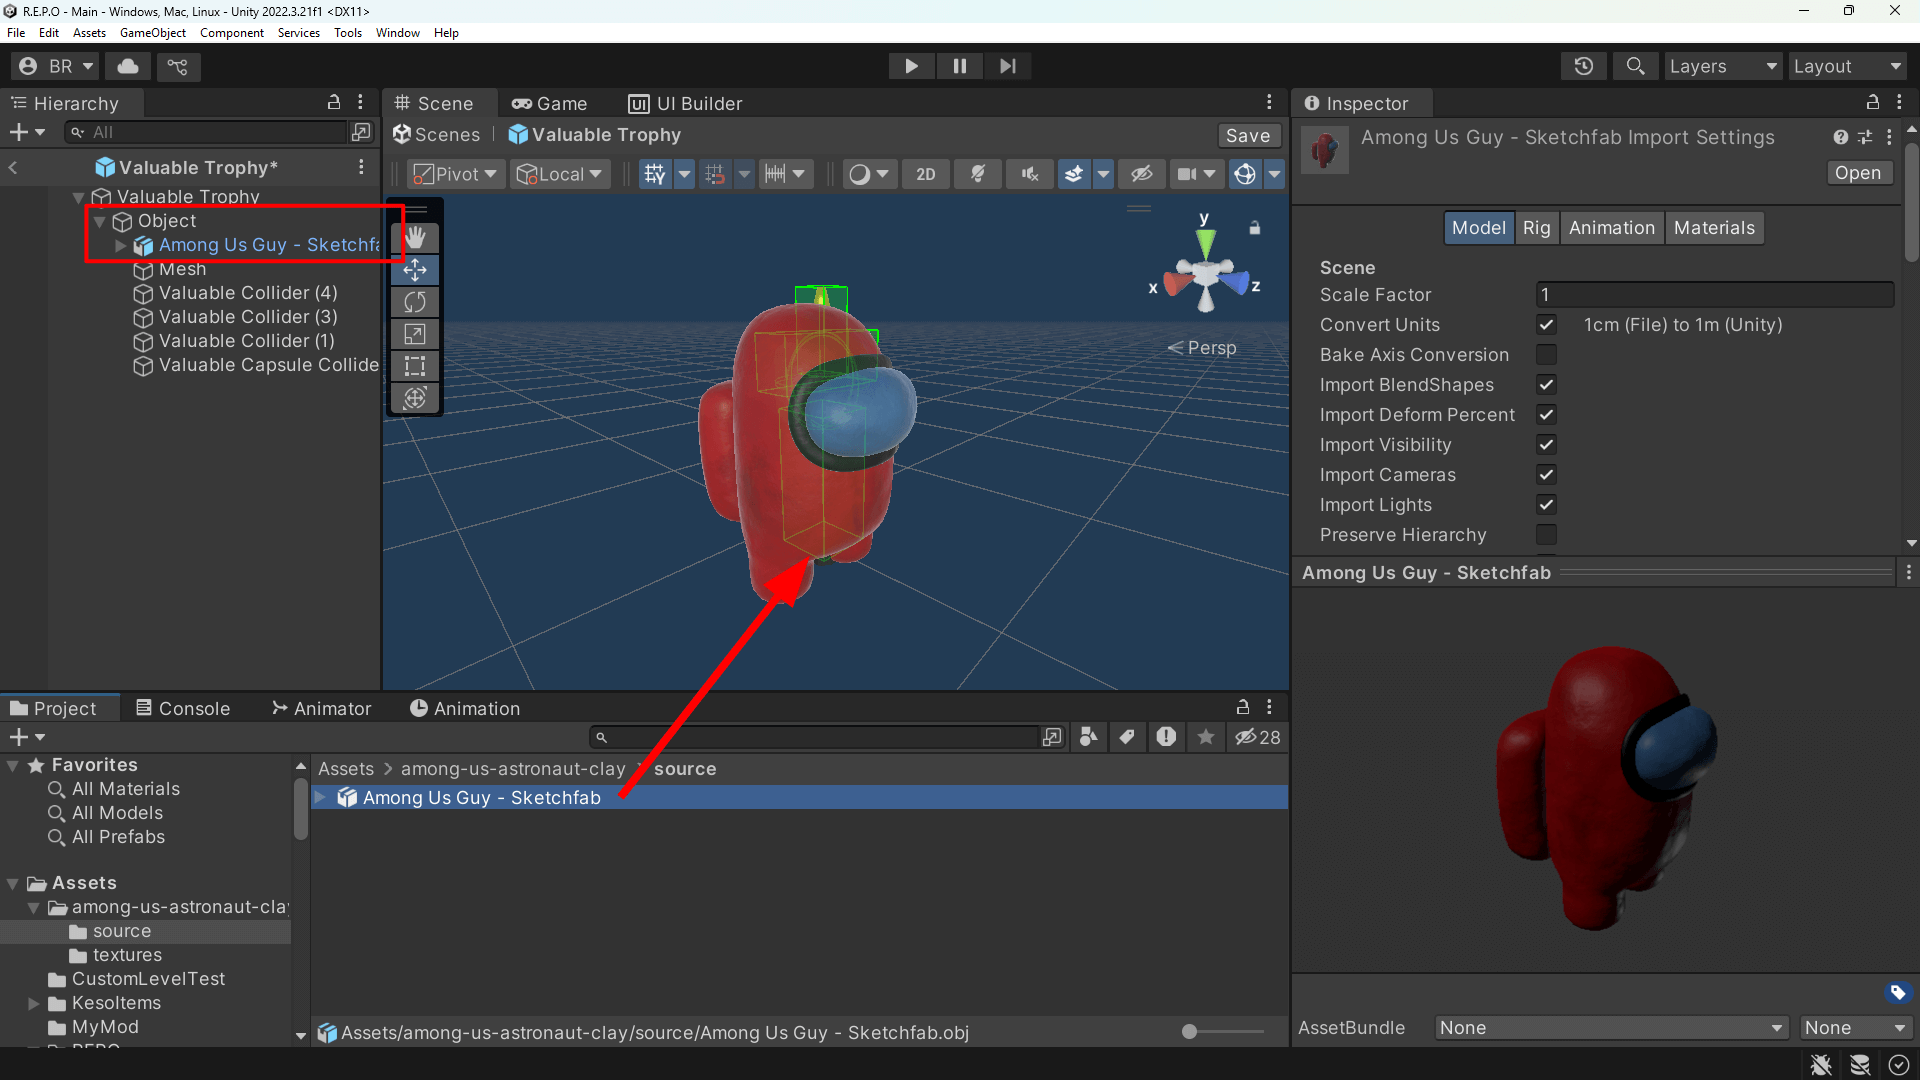
Task: Select the Scale tool
Action: (x=414, y=333)
